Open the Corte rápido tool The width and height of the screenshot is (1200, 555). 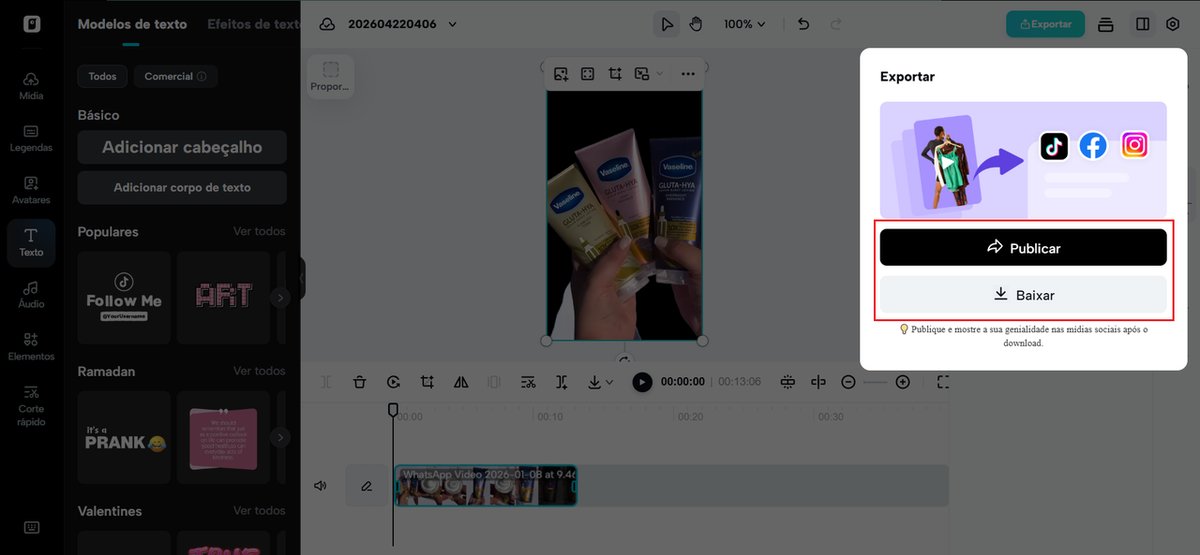pos(31,404)
